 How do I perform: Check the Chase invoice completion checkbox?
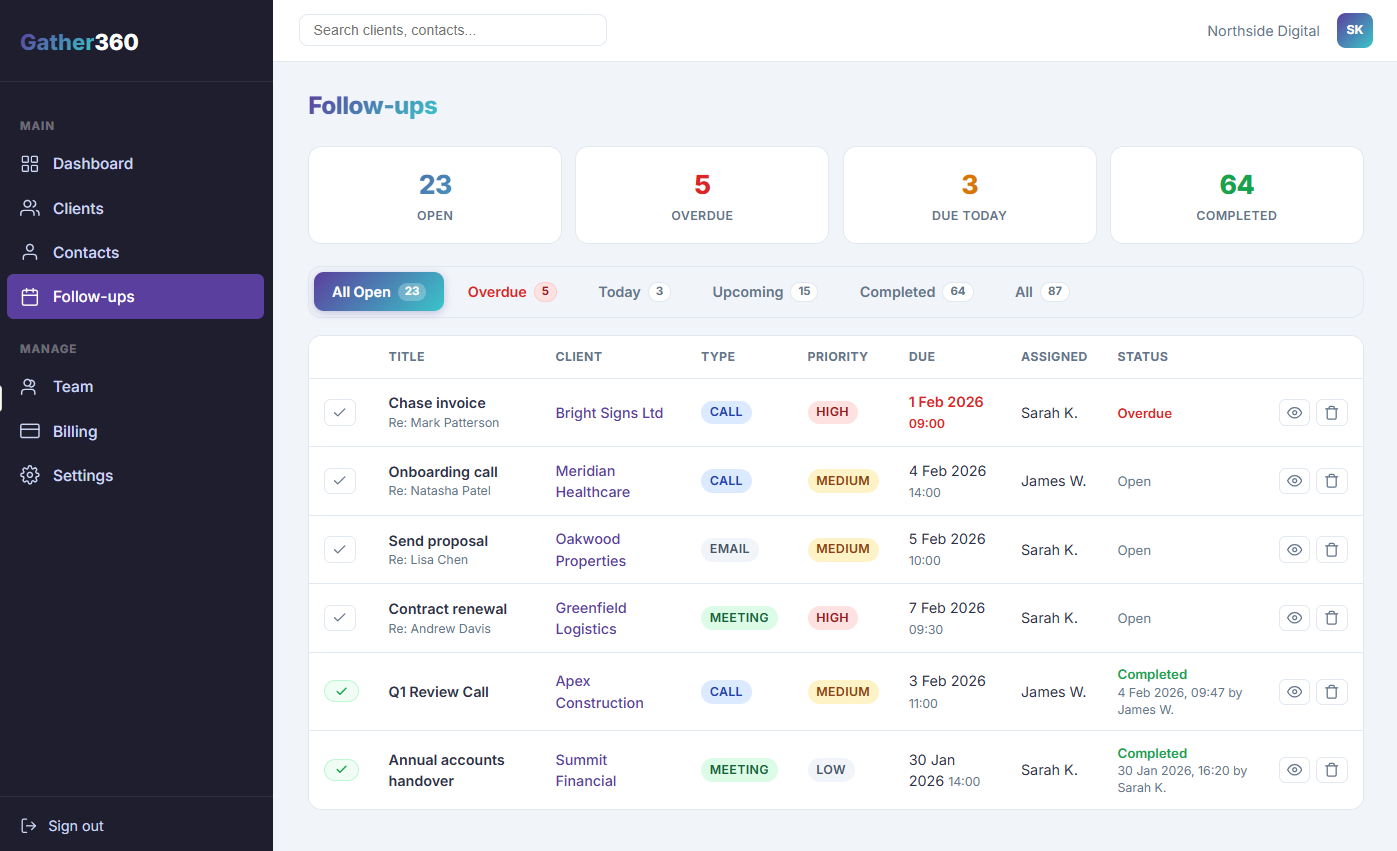(x=340, y=412)
